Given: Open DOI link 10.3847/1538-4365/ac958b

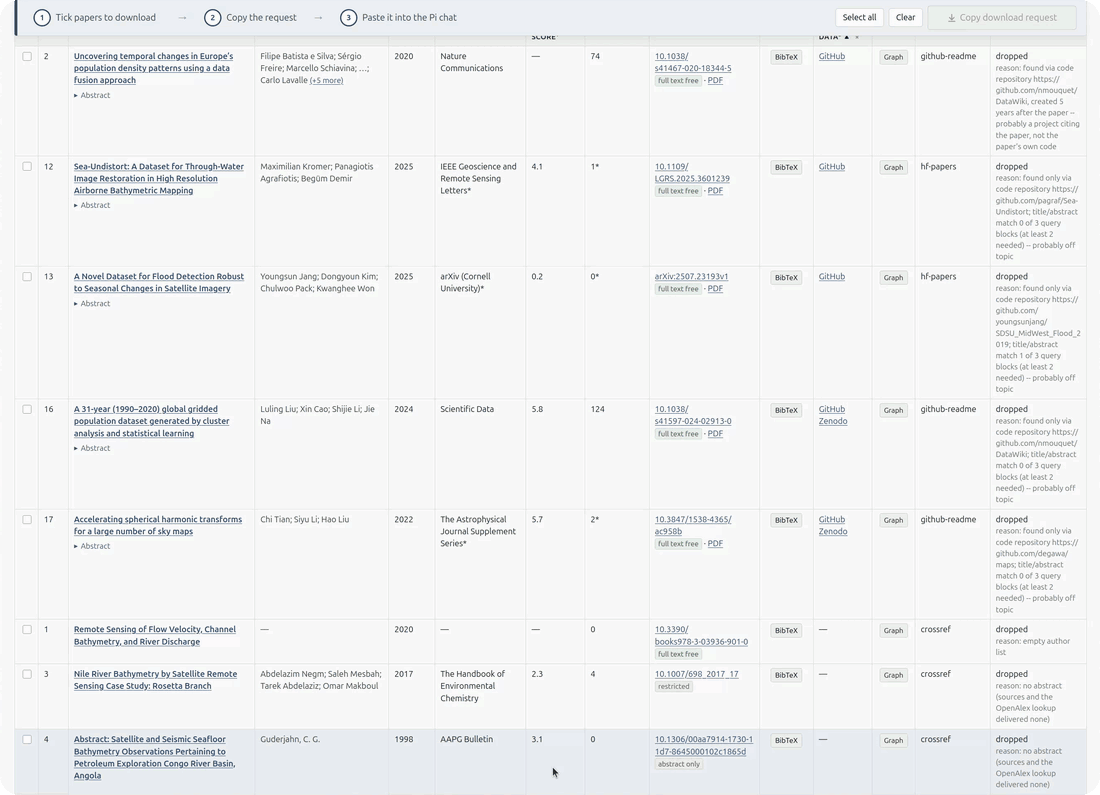Looking at the screenshot, I should click(x=692, y=525).
